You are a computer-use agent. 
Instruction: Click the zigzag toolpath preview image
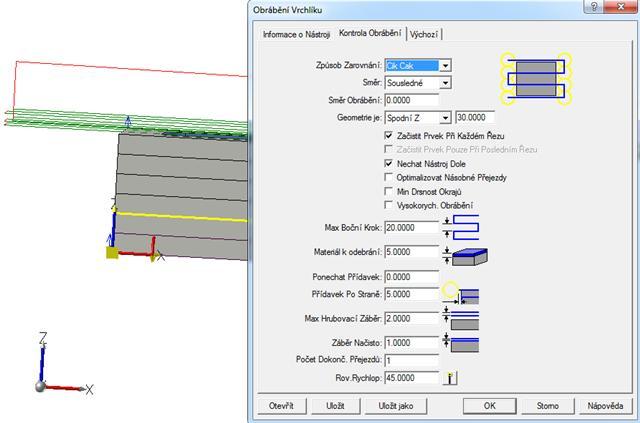point(535,78)
